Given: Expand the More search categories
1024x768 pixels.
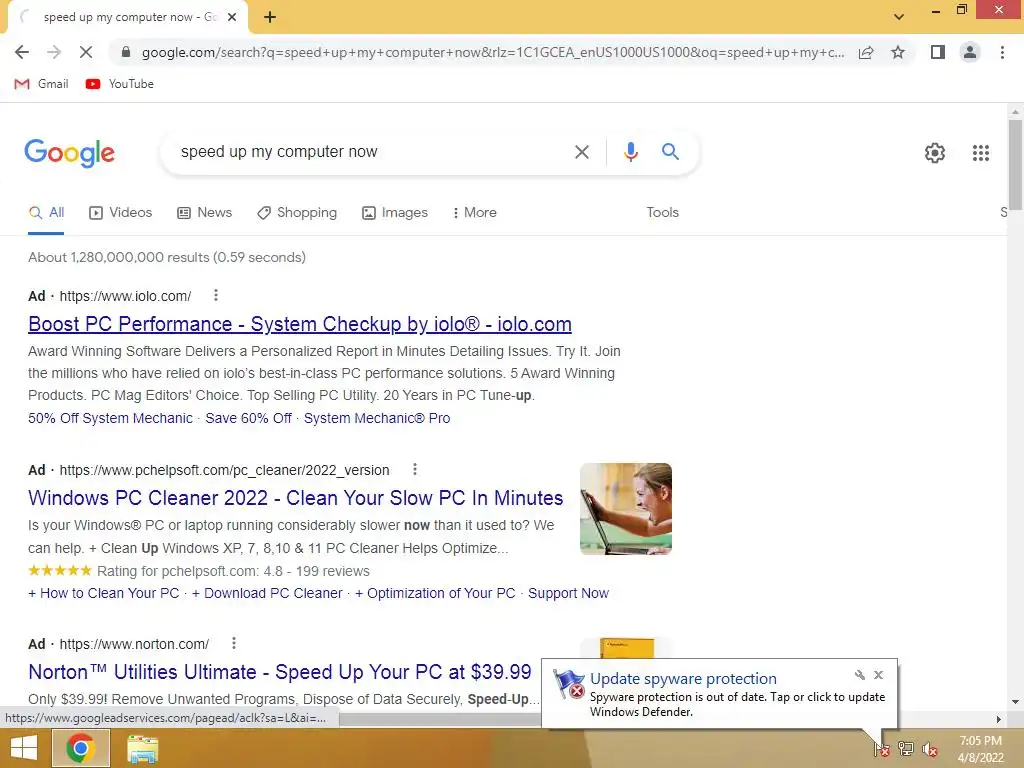Looking at the screenshot, I should [x=475, y=213].
